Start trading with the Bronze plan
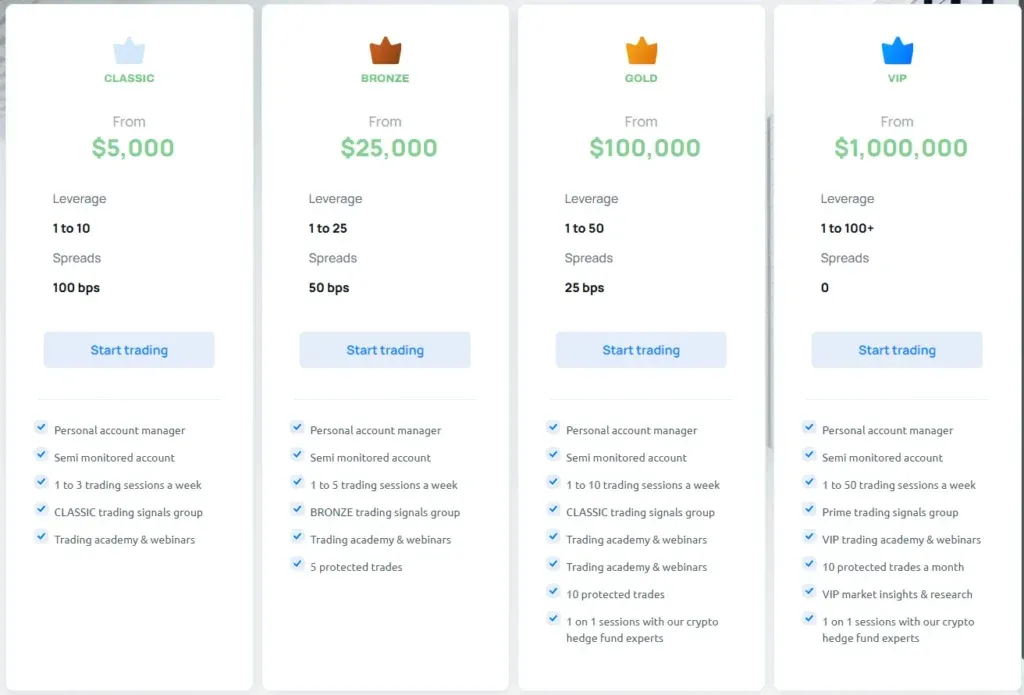 click(x=385, y=350)
